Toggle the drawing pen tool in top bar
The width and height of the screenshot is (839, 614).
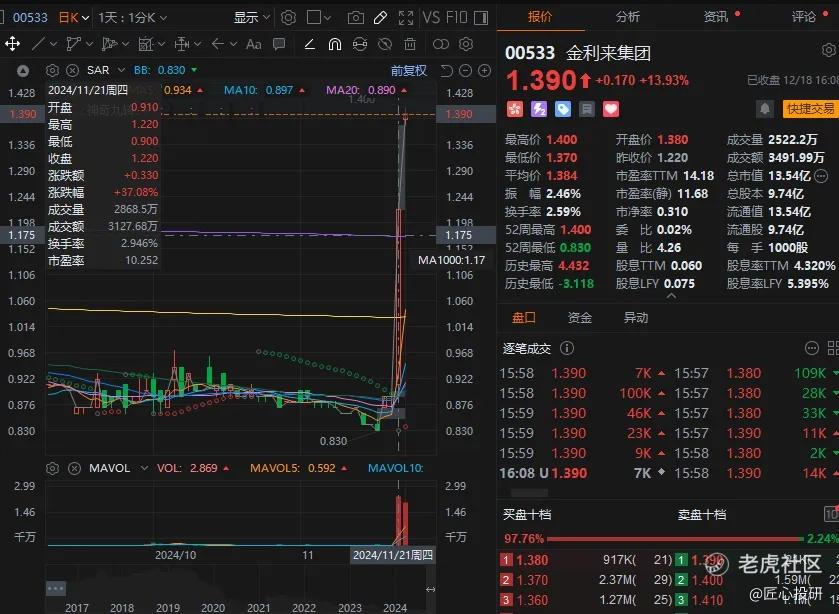(x=380, y=18)
